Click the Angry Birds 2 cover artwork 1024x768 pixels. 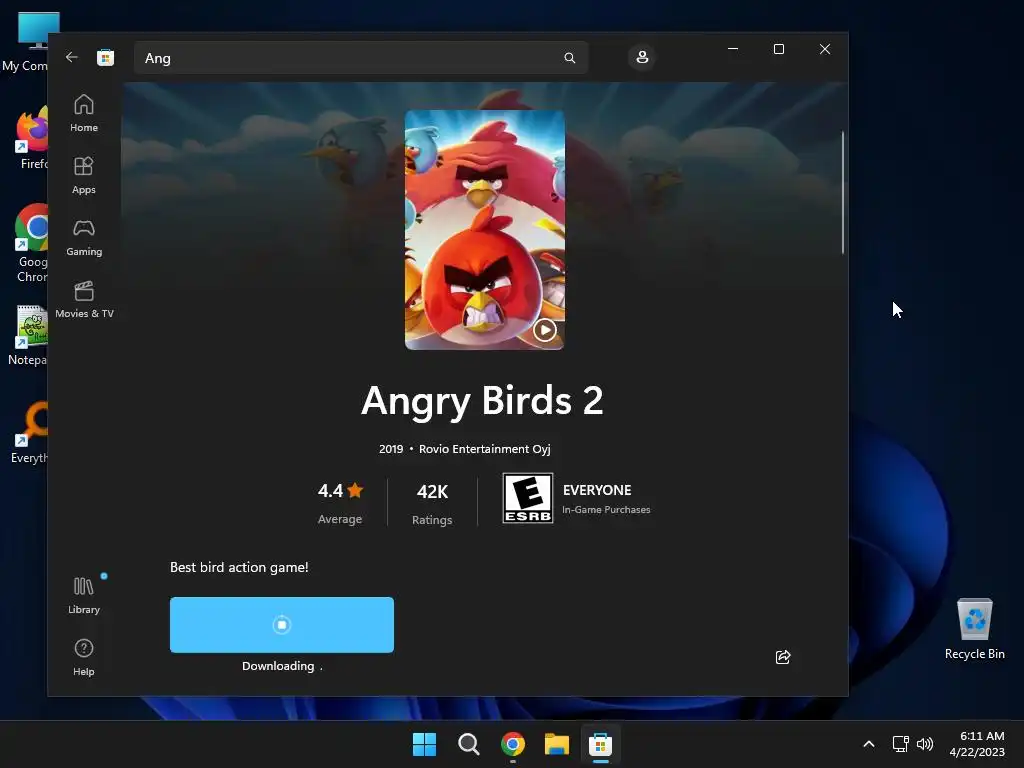485,230
